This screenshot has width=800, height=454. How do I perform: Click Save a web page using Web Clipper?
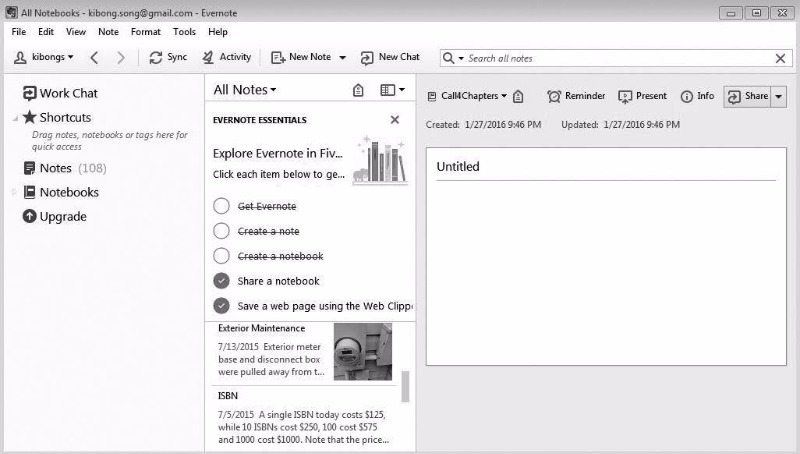325,306
